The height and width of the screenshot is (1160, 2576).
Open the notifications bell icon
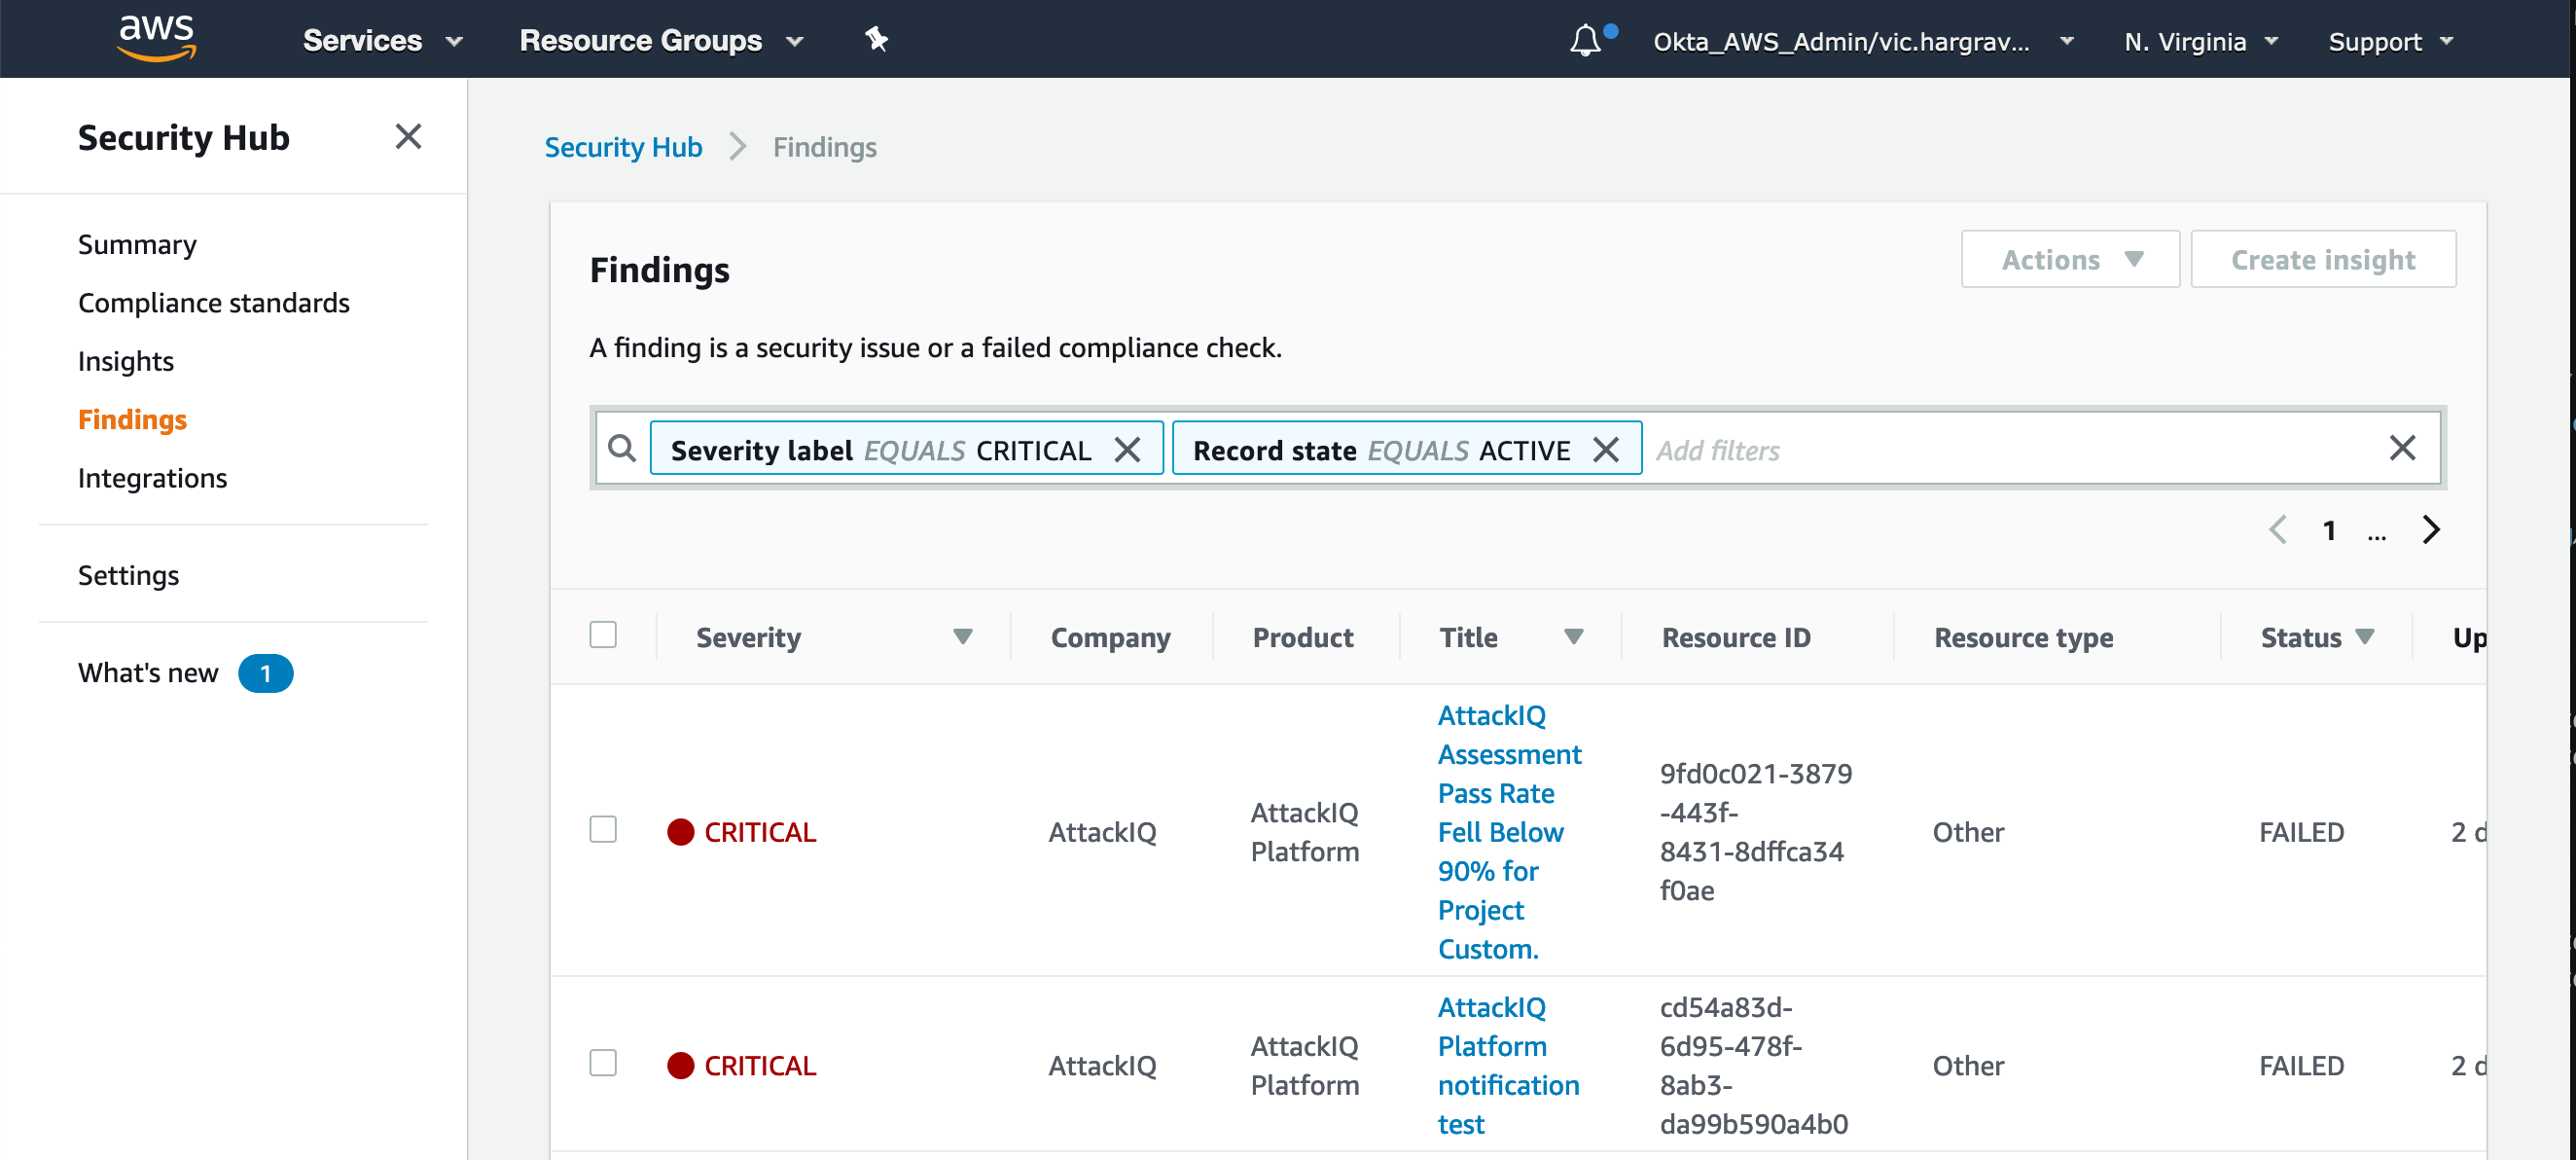pos(1585,41)
